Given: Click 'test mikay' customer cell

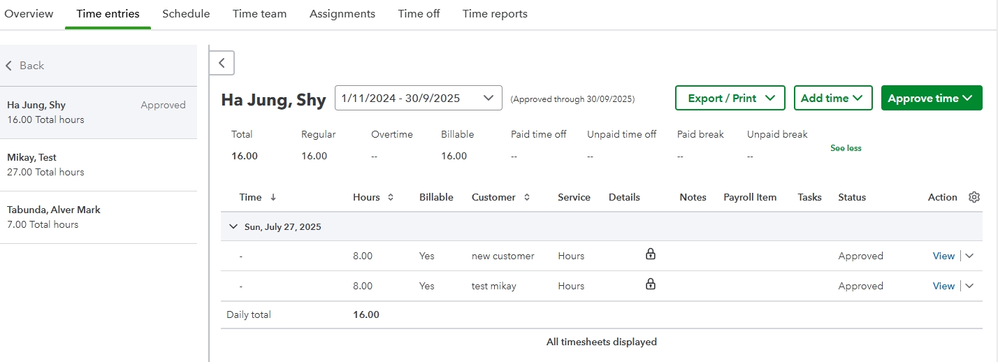Looking at the screenshot, I should point(493,286).
